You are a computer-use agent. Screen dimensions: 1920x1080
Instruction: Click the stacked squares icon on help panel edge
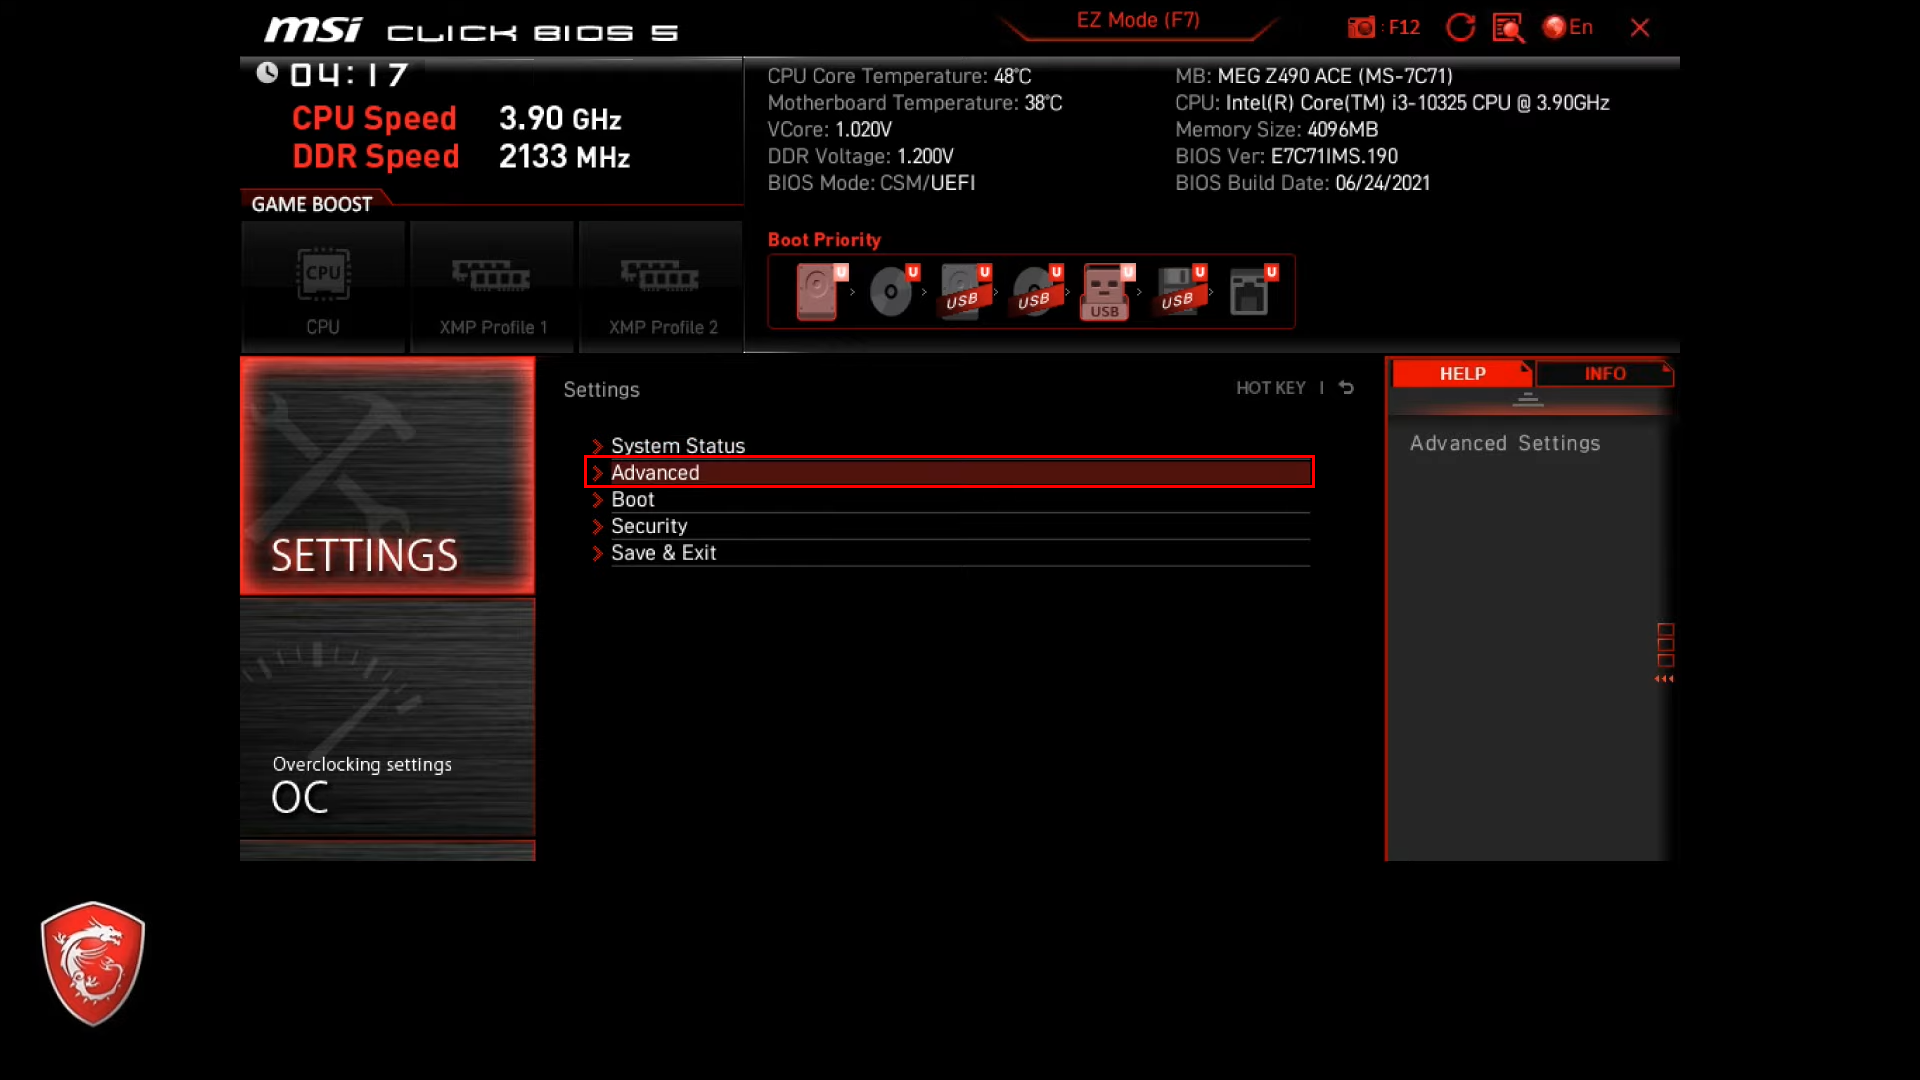tap(1665, 645)
